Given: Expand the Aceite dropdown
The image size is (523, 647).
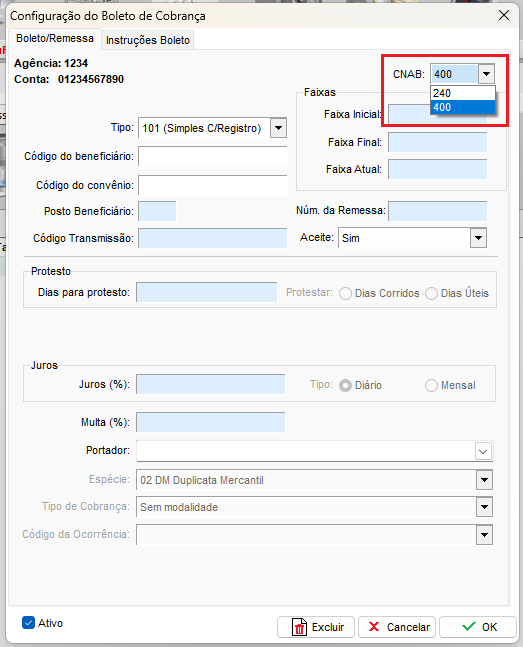Looking at the screenshot, I should tap(478, 238).
